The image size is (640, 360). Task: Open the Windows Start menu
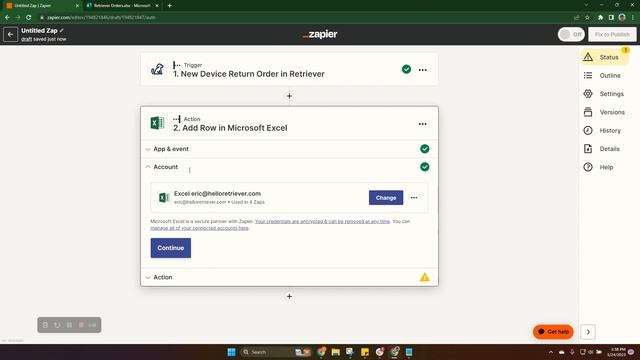pyautogui.click(x=231, y=352)
